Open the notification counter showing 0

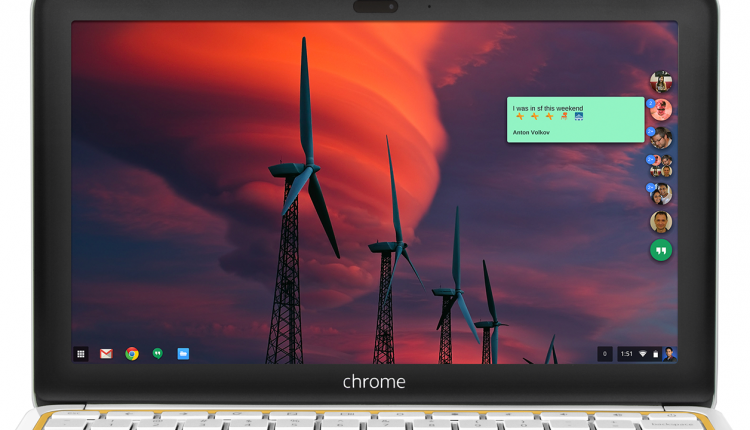[x=604, y=354]
